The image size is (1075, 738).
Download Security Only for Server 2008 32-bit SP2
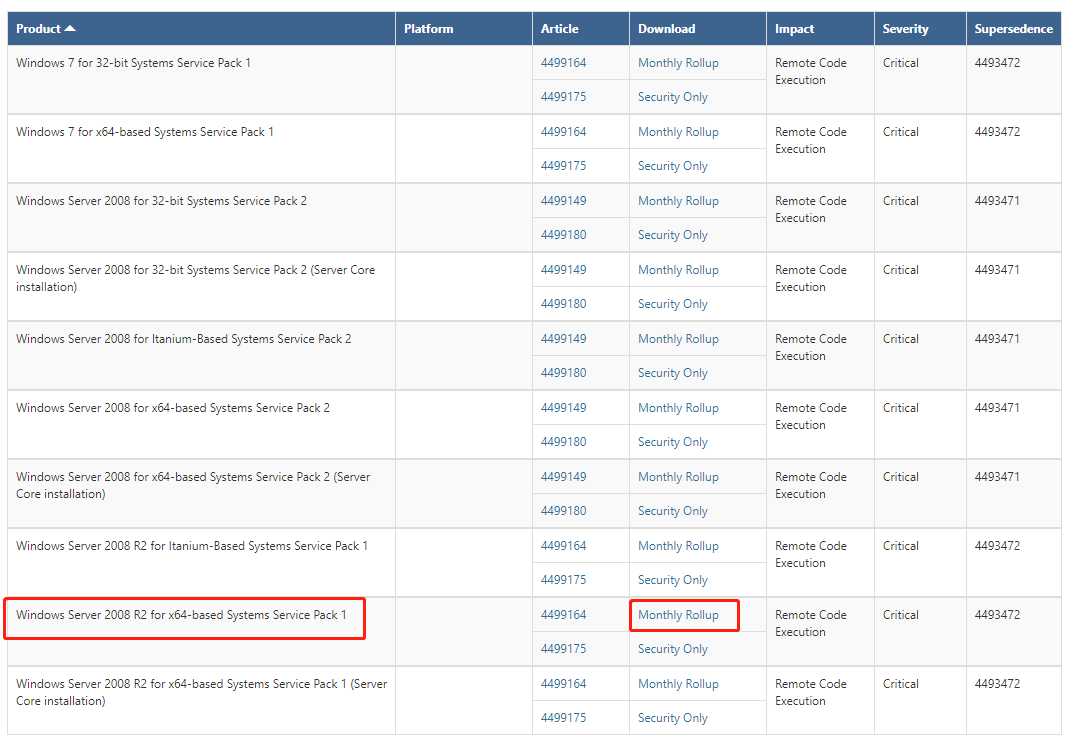point(673,235)
